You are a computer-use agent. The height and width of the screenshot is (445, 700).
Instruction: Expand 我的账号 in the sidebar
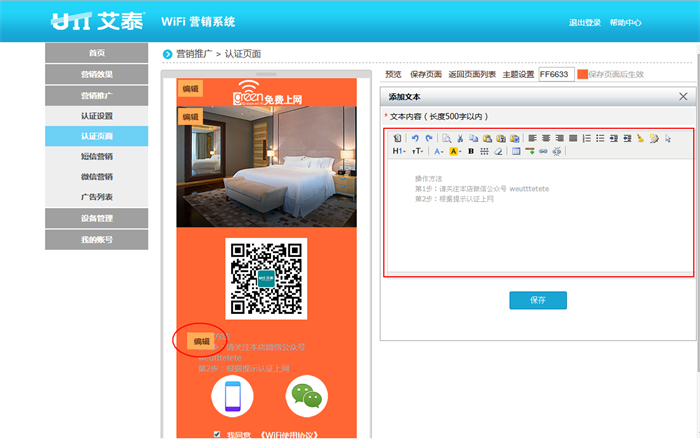(x=96, y=240)
